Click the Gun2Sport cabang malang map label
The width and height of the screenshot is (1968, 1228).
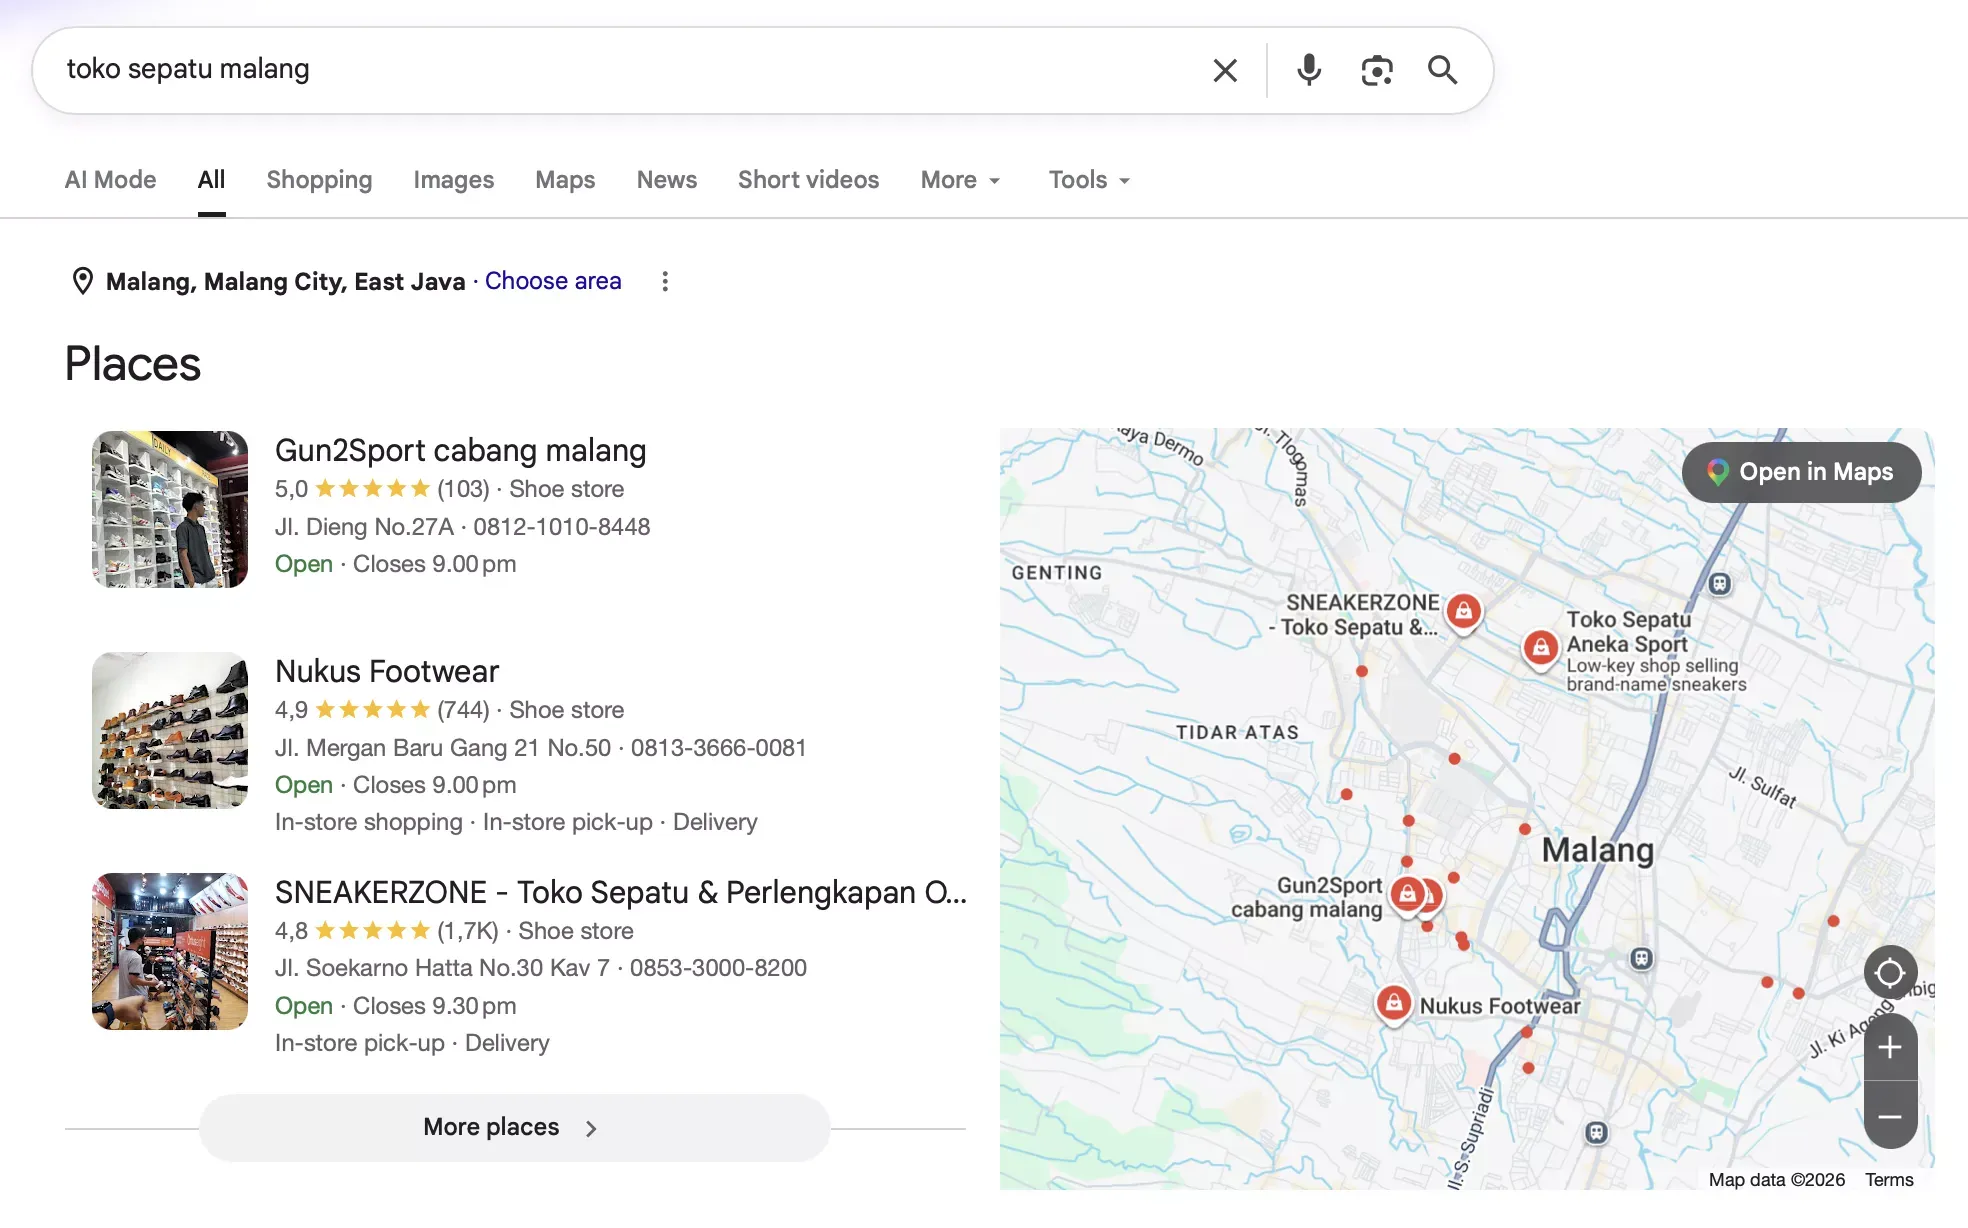tap(1307, 897)
